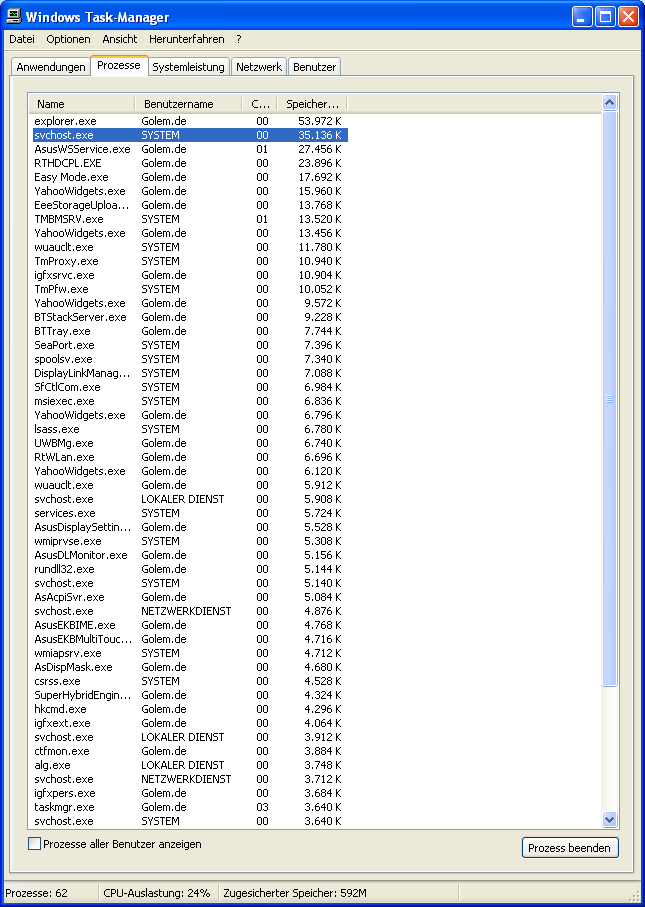Select the AsusEKBIME.exe process
Viewport: 645px width, 907px height.
click(190, 625)
